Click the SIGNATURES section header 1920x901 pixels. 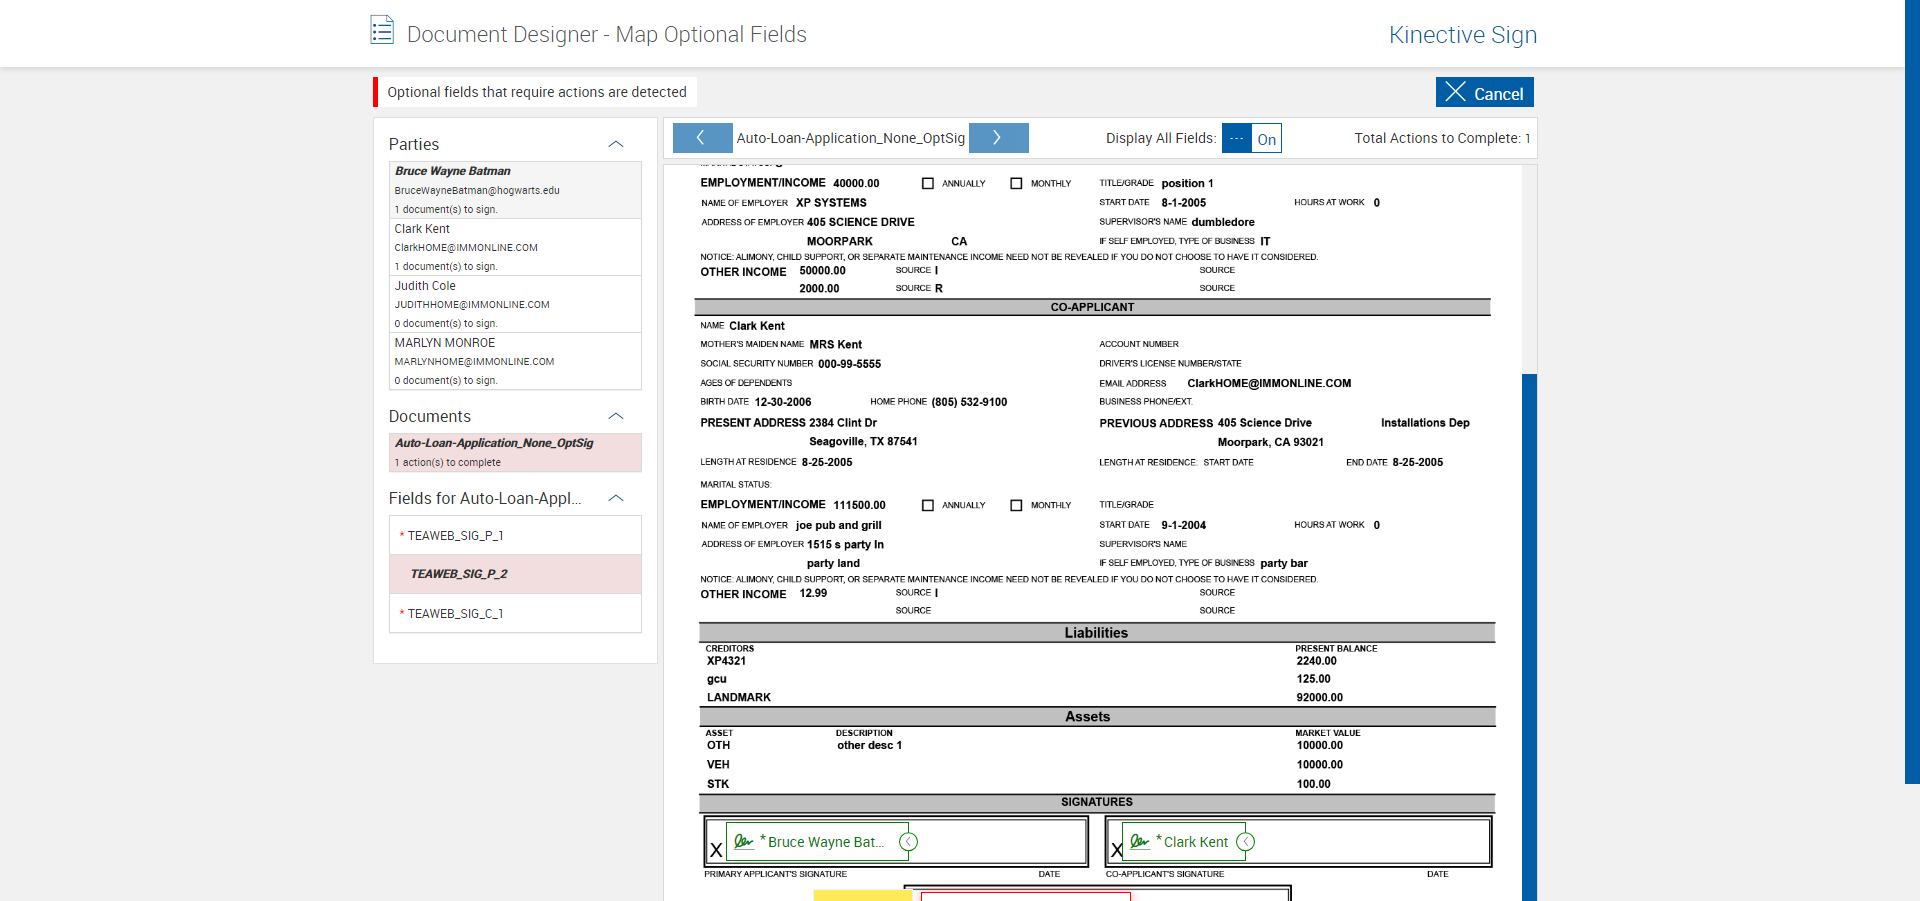click(x=1096, y=802)
